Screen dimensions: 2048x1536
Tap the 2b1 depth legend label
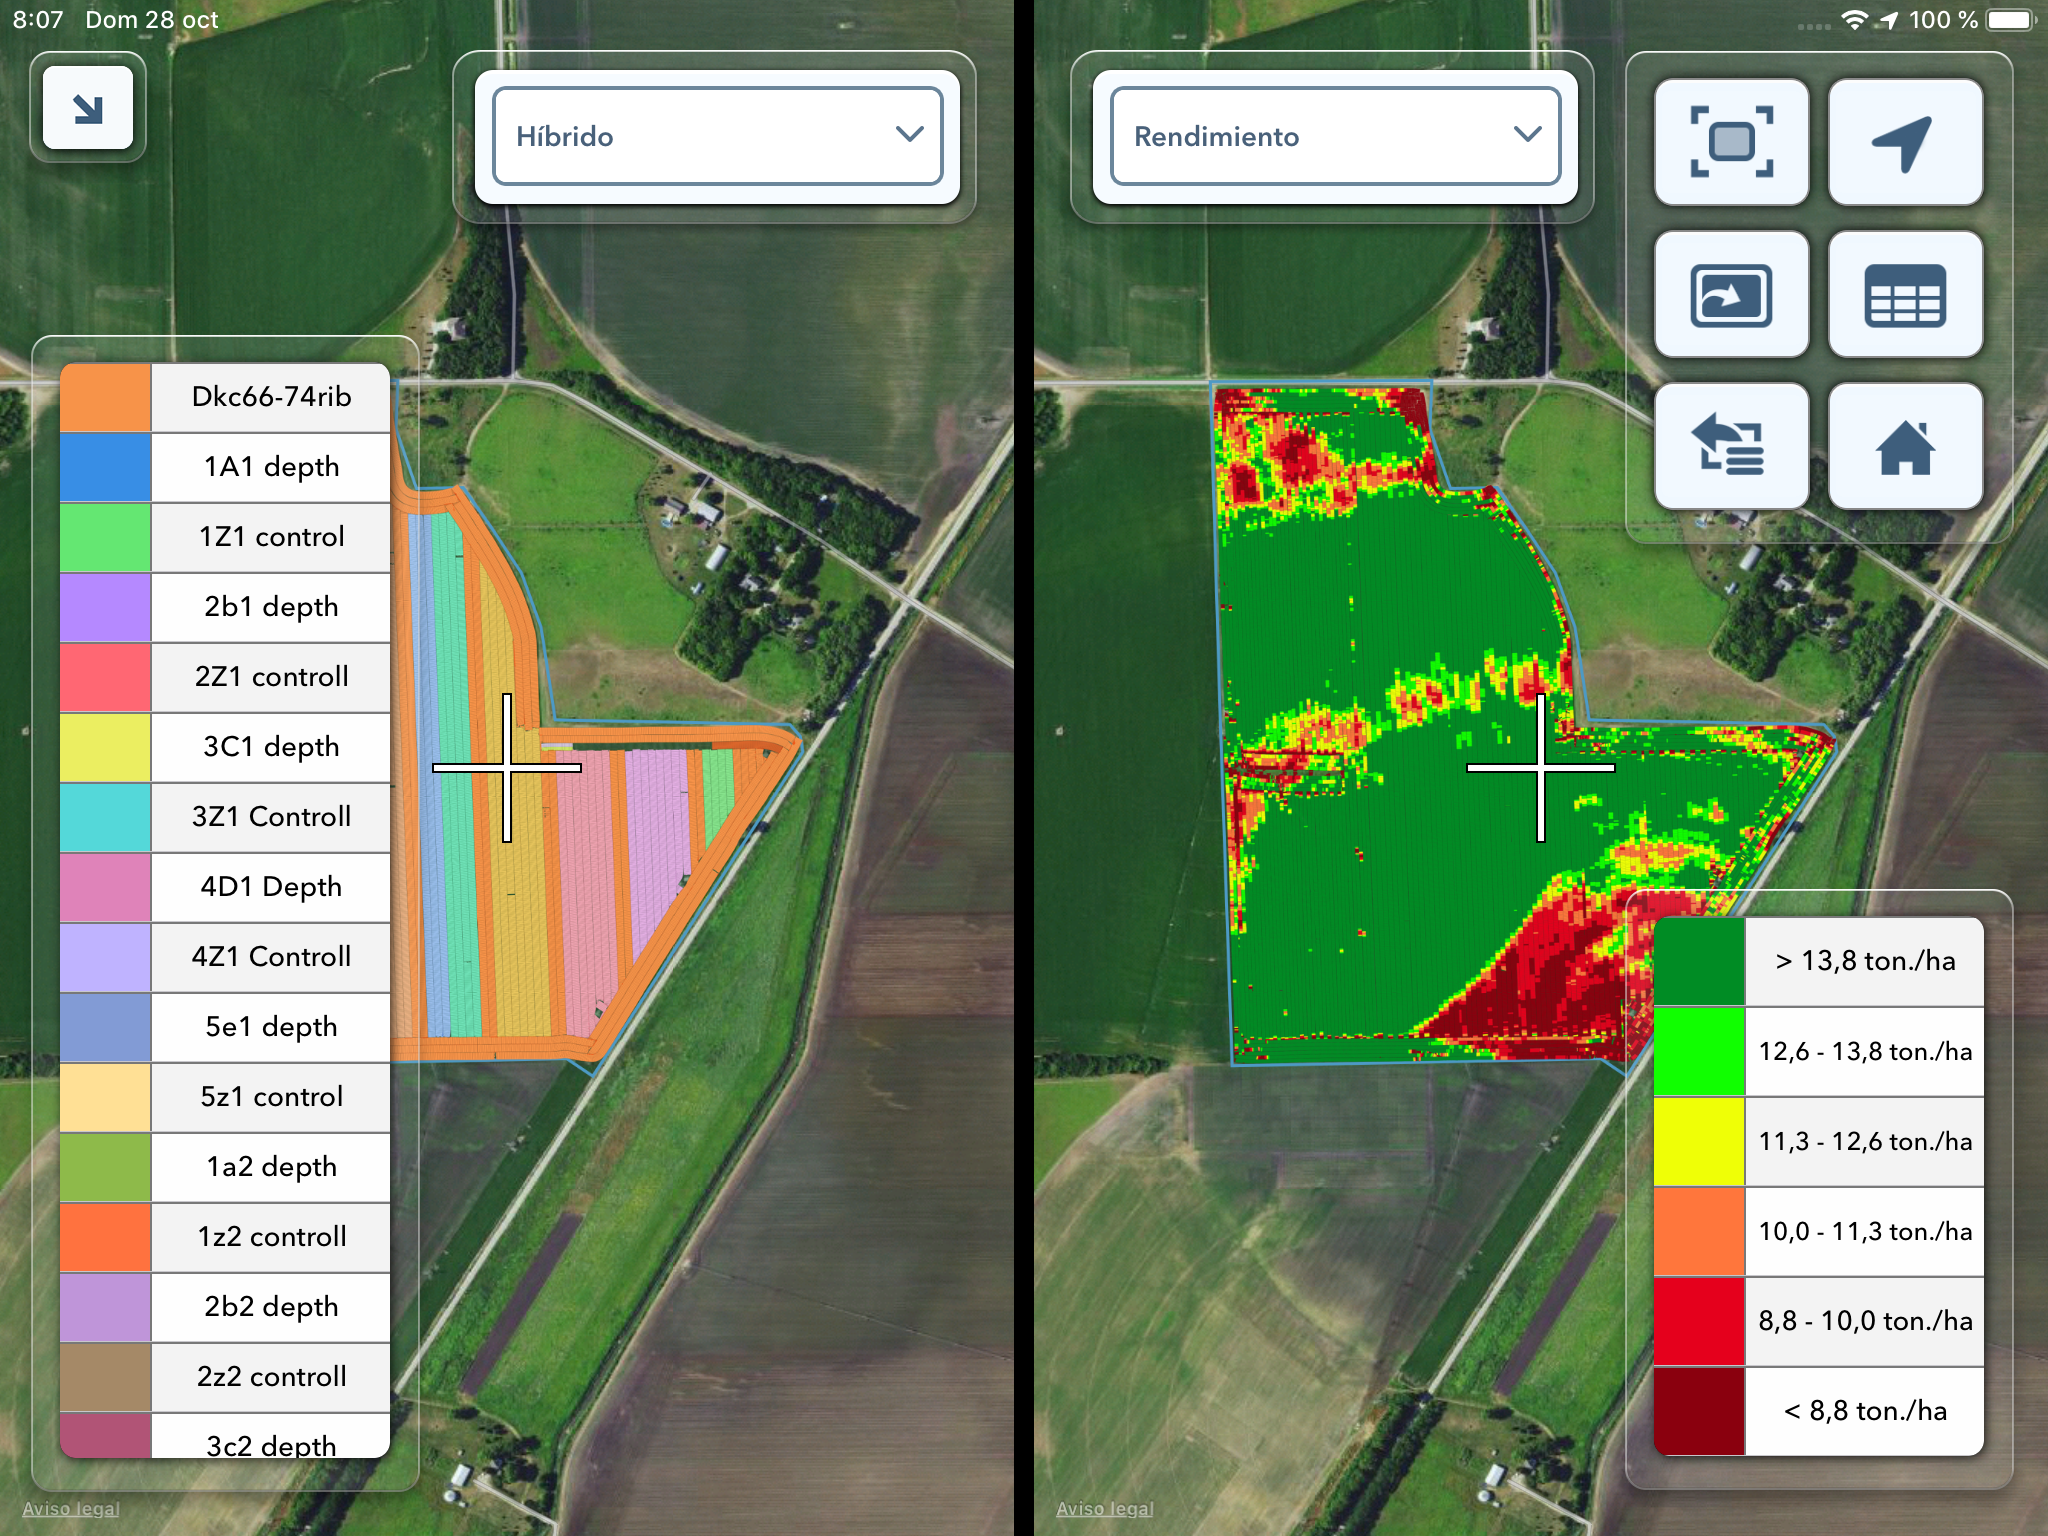point(271,607)
